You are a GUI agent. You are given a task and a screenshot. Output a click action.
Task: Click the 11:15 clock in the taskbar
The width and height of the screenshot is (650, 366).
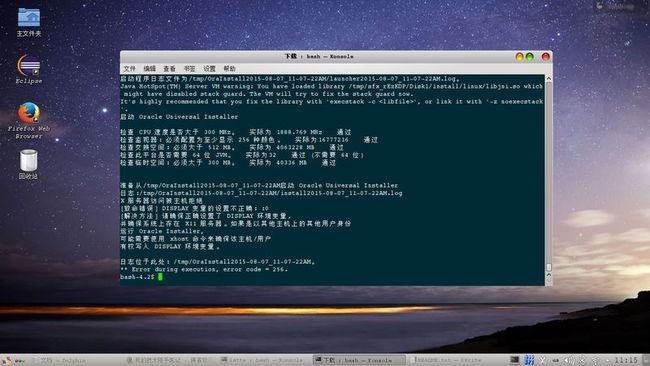tap(626, 360)
